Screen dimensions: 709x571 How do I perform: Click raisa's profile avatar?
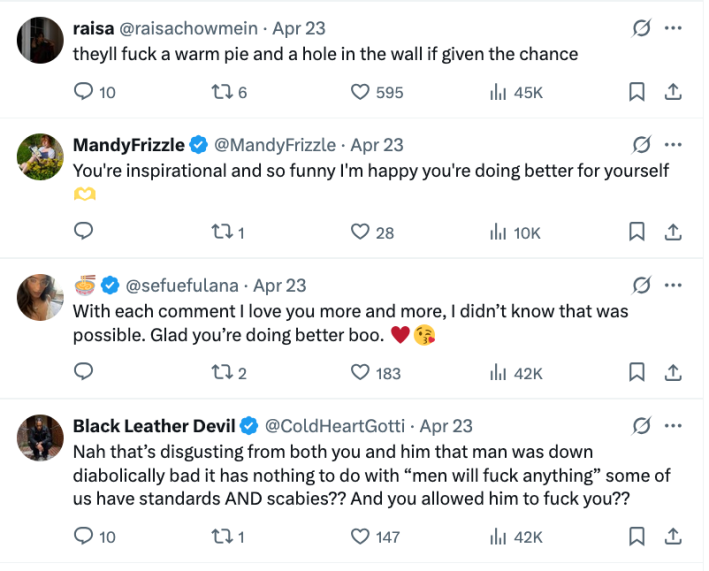pyautogui.click(x=41, y=40)
